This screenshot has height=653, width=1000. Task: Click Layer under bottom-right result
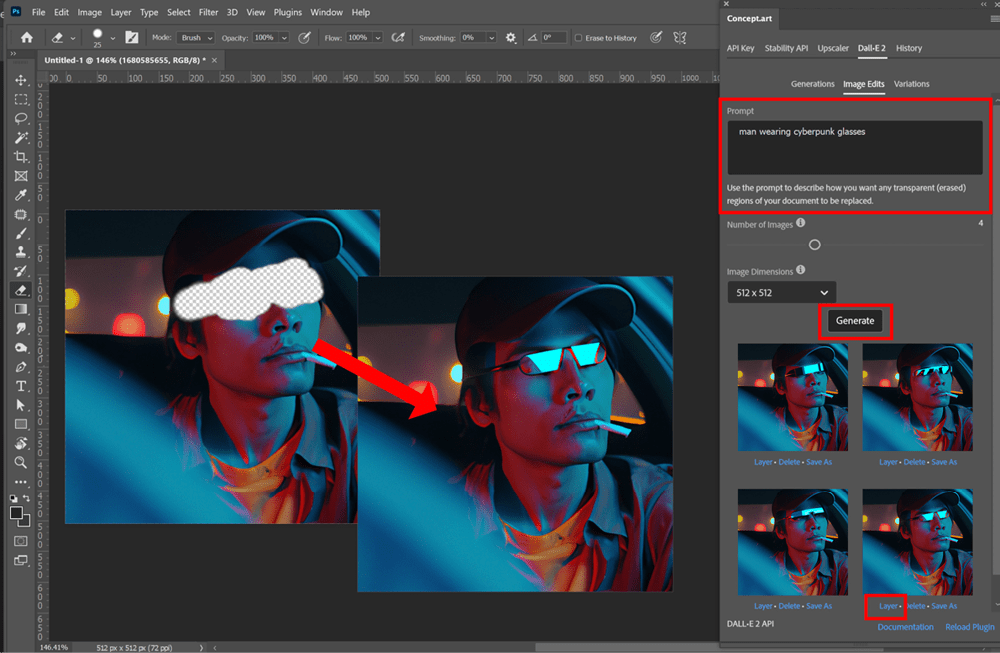click(x=888, y=606)
